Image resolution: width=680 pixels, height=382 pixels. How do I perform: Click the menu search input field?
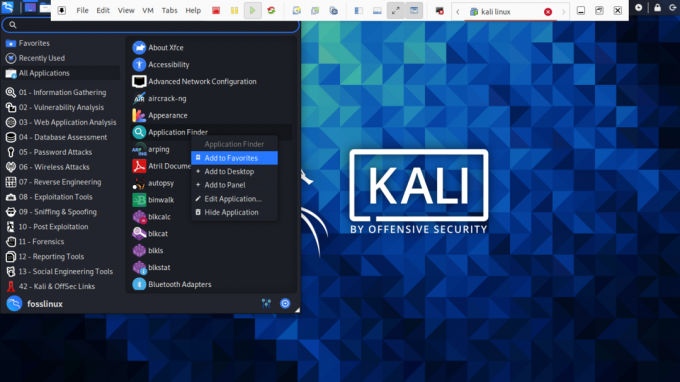(x=150, y=25)
